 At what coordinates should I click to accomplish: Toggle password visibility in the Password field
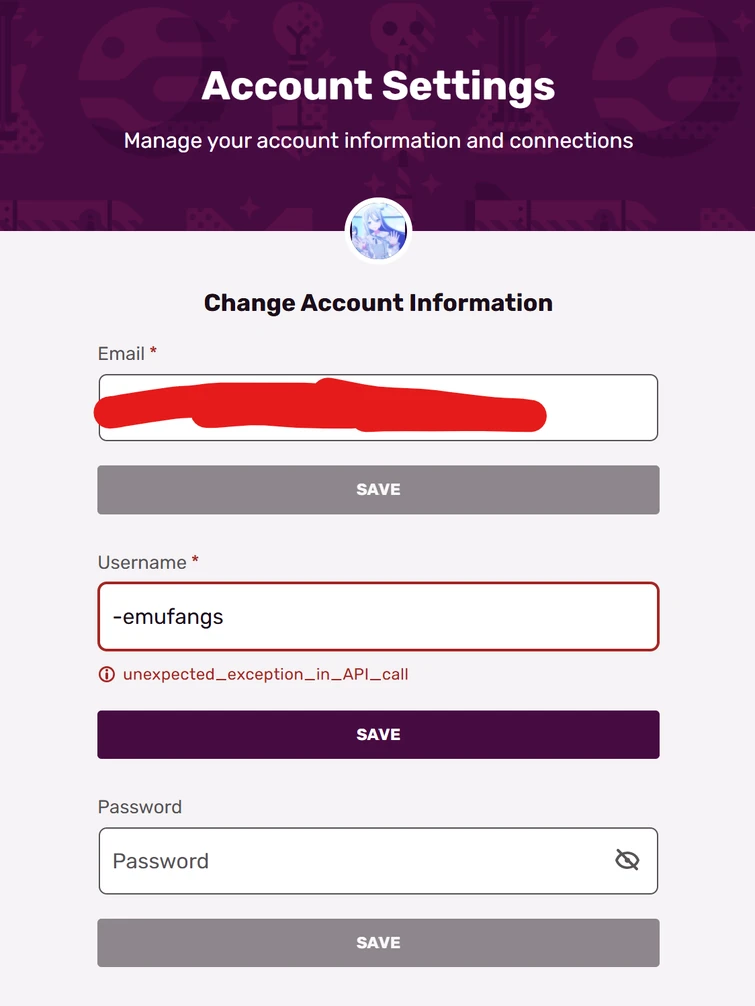627,860
